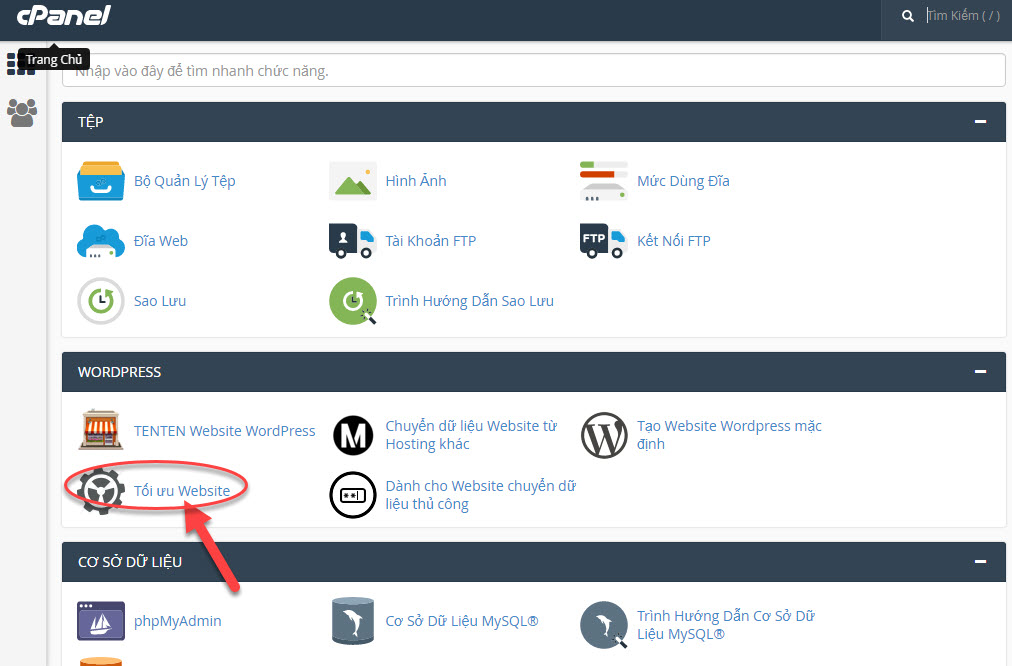Viewport: 1012px width, 666px height.
Task: Collapse the WORDPRESS section
Action: click(x=980, y=371)
